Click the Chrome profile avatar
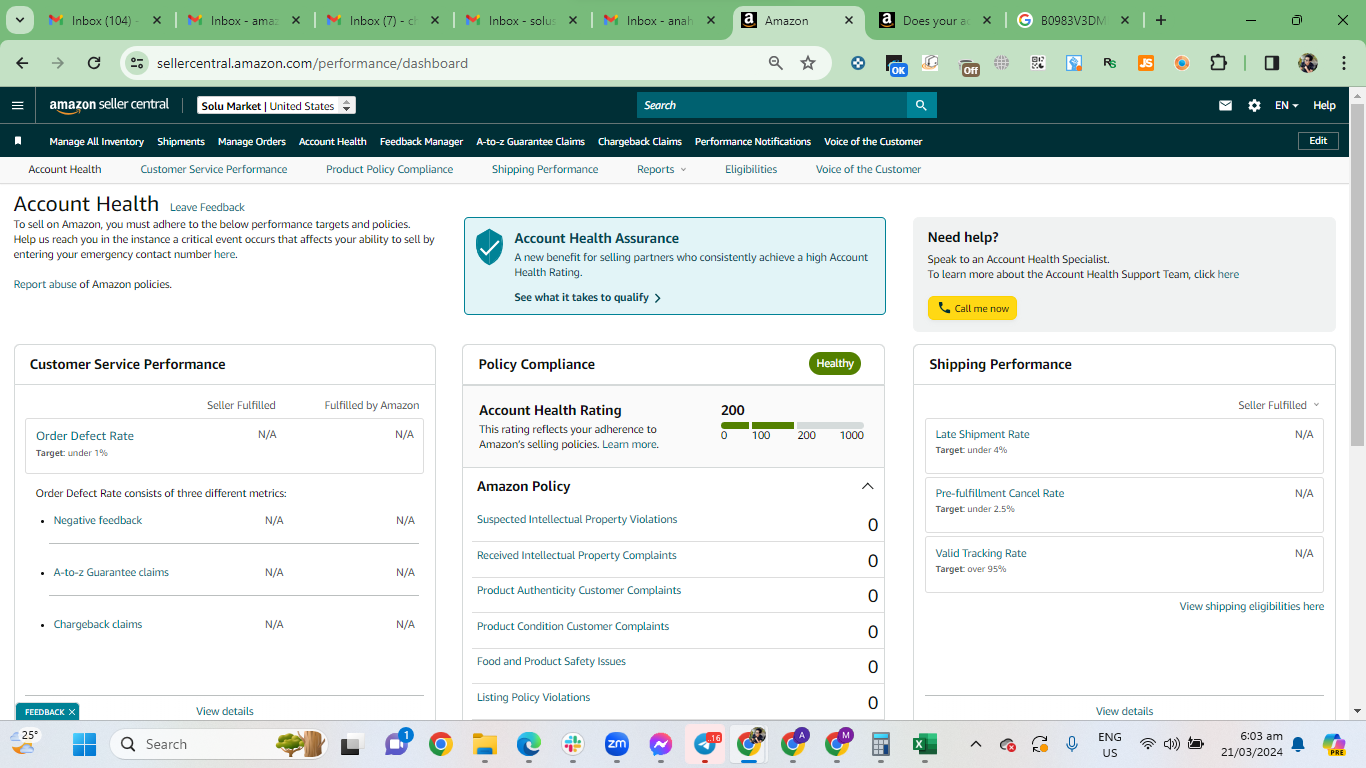 (x=1308, y=63)
